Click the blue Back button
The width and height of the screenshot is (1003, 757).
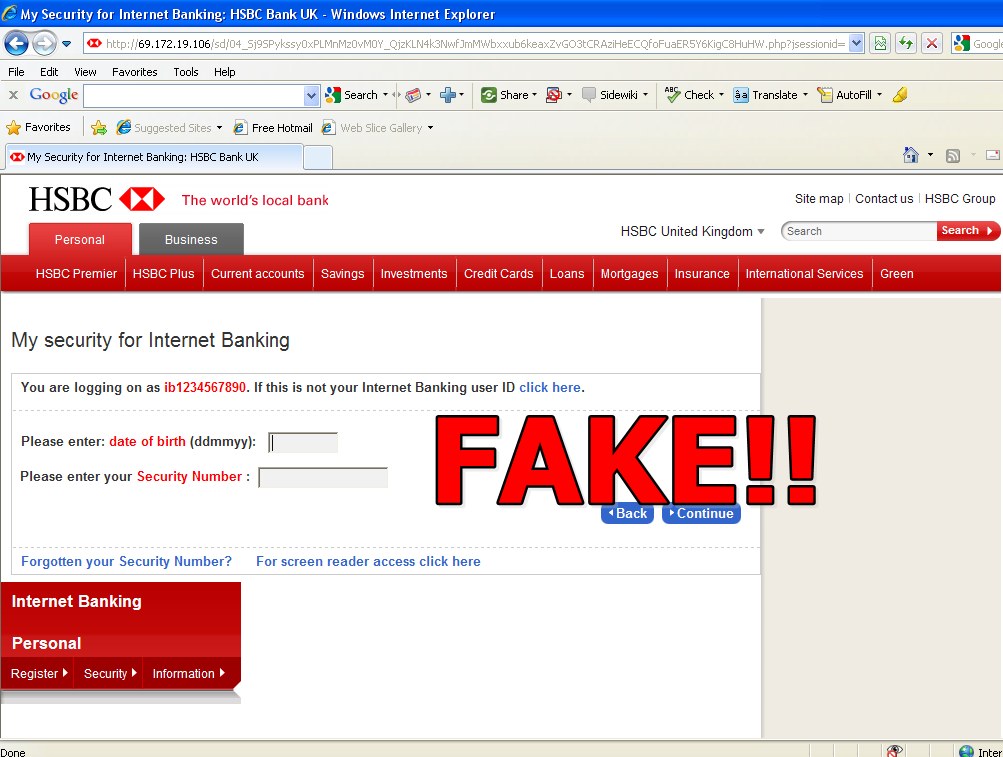[628, 513]
